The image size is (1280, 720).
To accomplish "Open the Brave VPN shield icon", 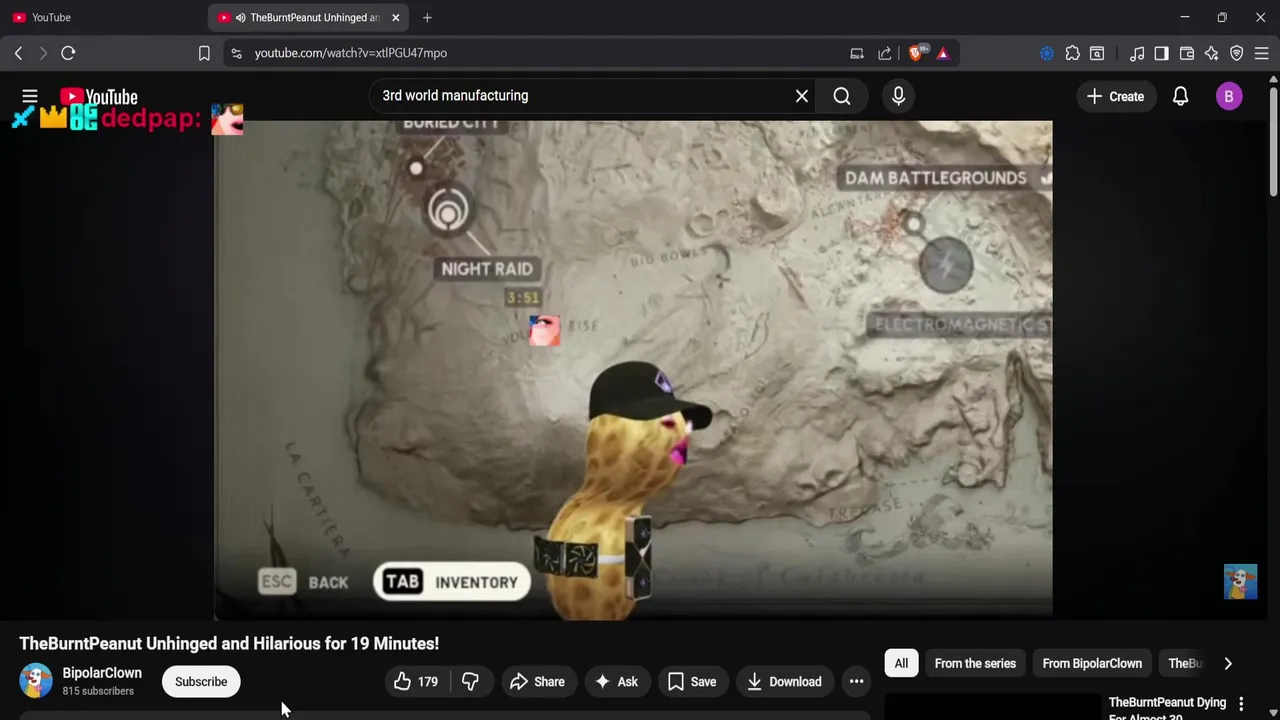I will (x=1237, y=53).
